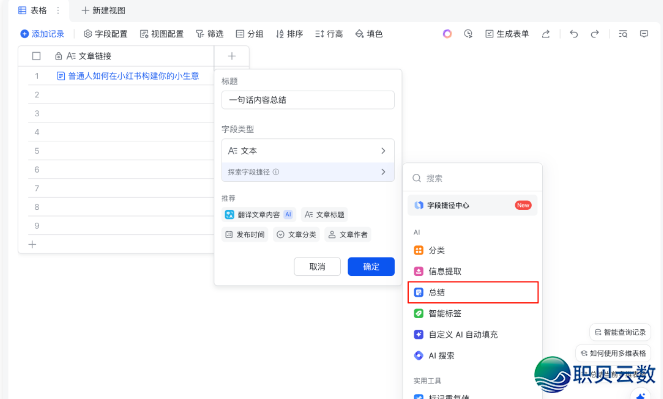Expand 探索字段捷径 row

308,172
